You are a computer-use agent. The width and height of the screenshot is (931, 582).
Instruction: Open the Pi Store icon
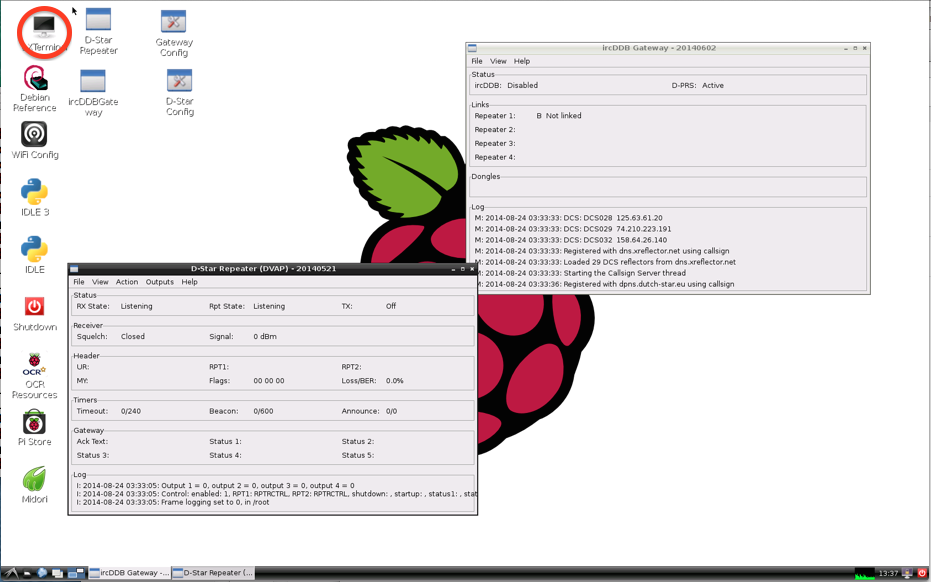[34, 422]
